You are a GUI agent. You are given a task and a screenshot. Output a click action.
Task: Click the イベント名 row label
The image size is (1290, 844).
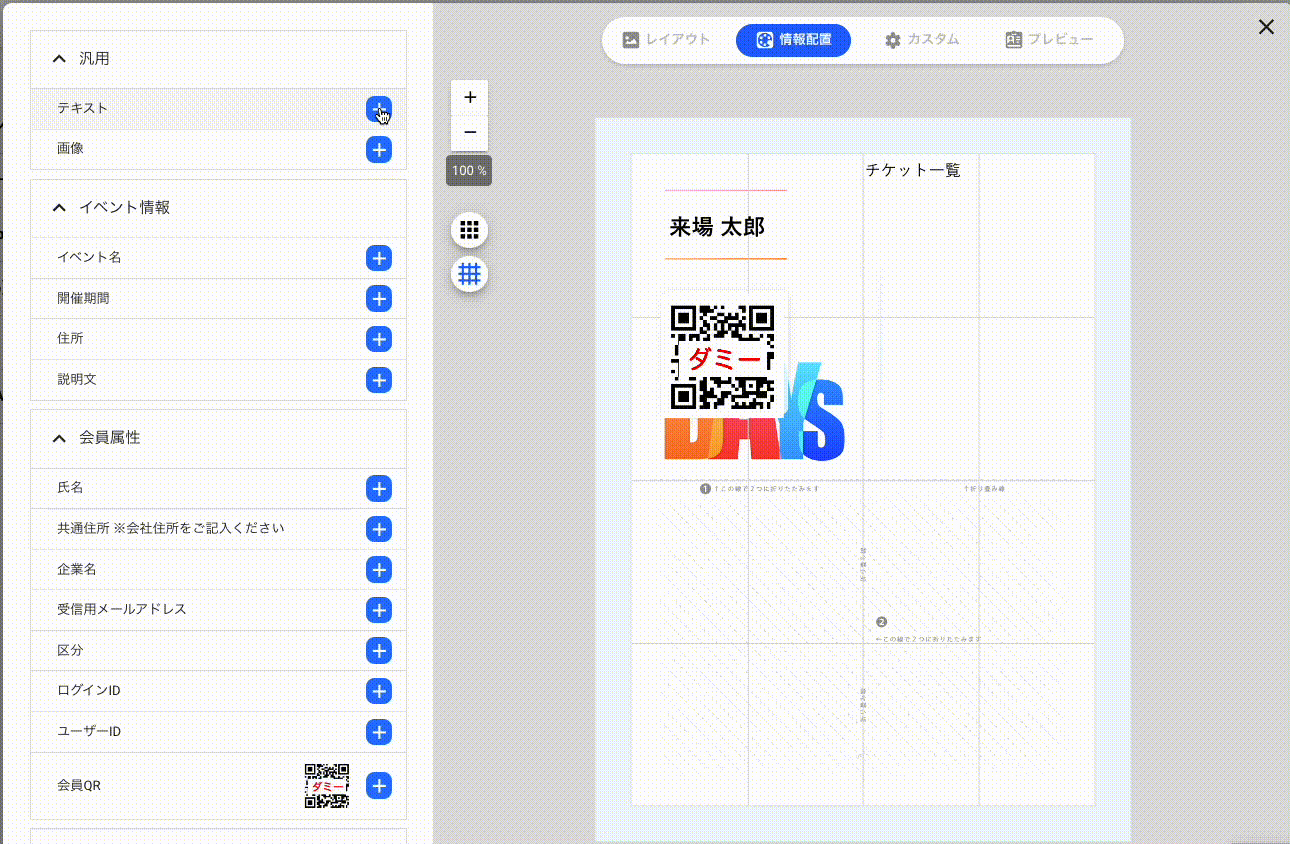coord(89,257)
